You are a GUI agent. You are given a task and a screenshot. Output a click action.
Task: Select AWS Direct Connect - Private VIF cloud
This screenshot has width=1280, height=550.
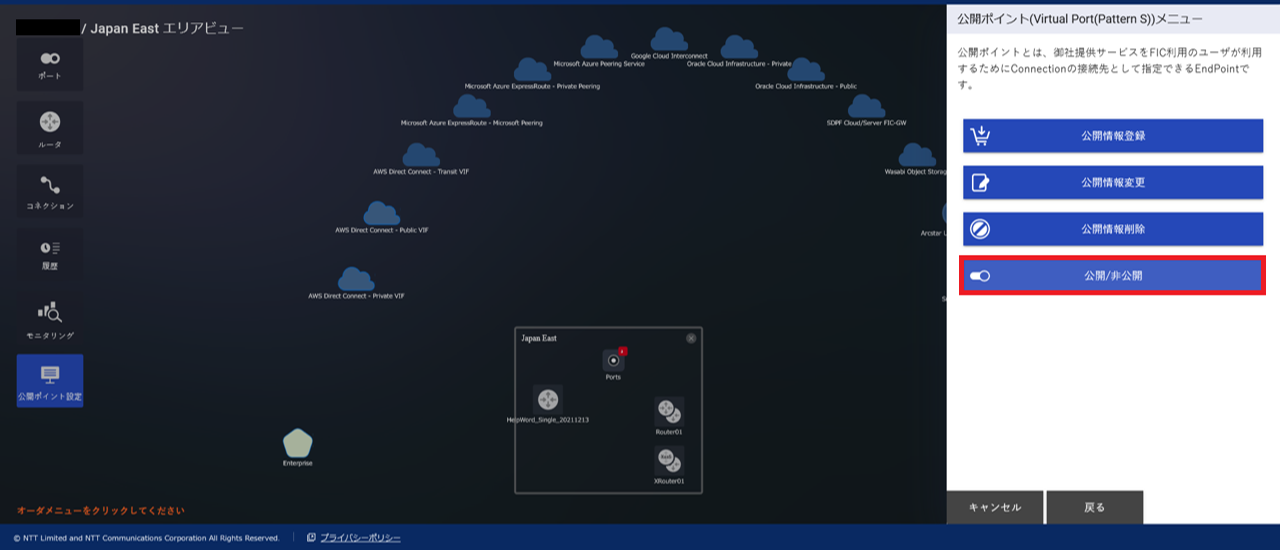356,279
